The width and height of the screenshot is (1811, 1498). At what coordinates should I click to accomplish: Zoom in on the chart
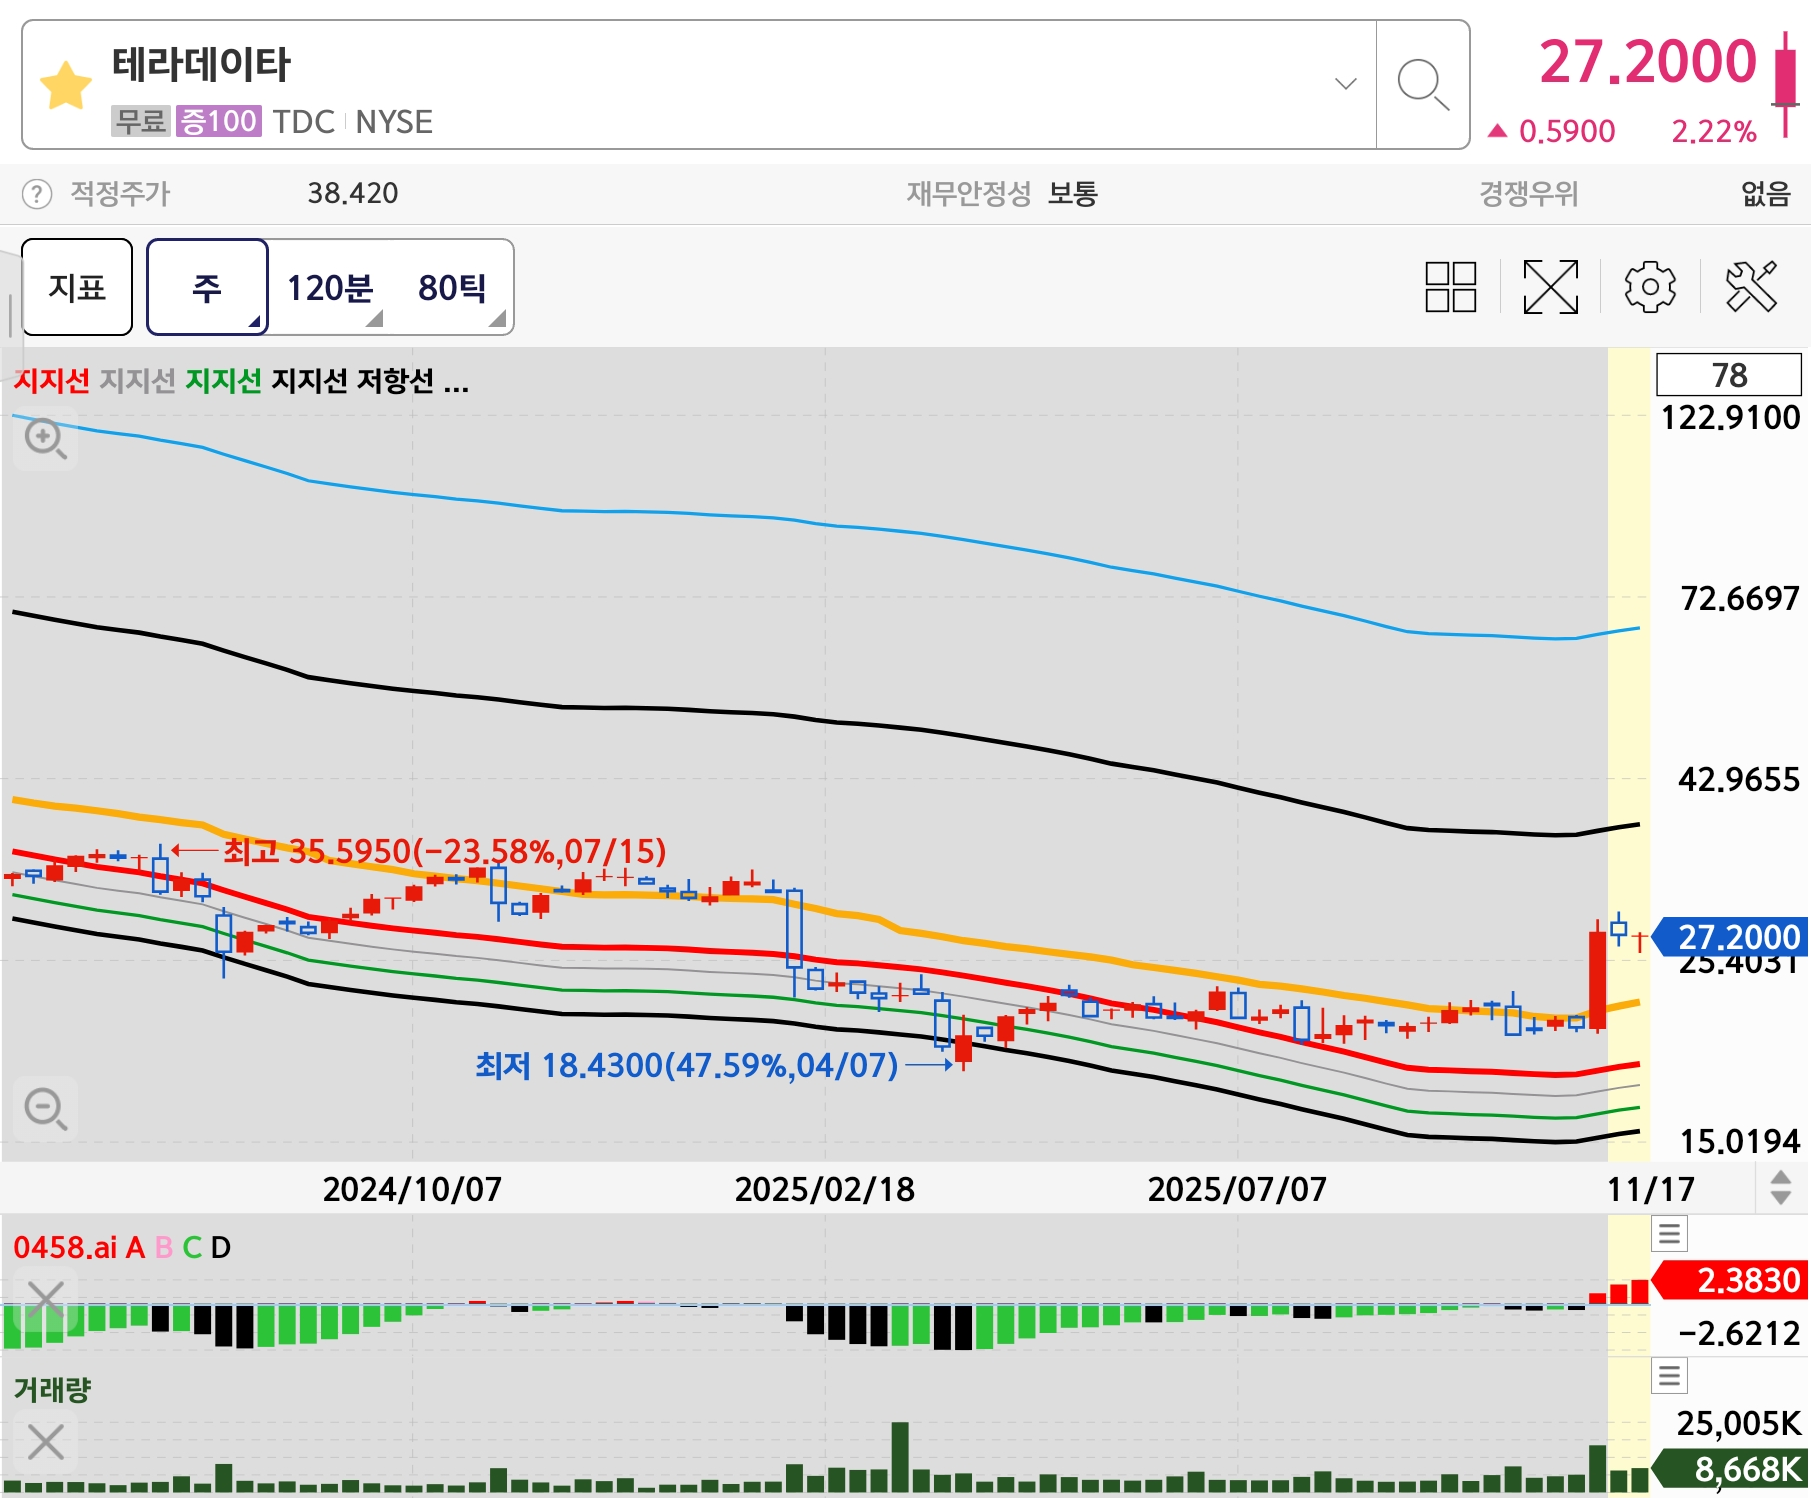[x=45, y=438]
